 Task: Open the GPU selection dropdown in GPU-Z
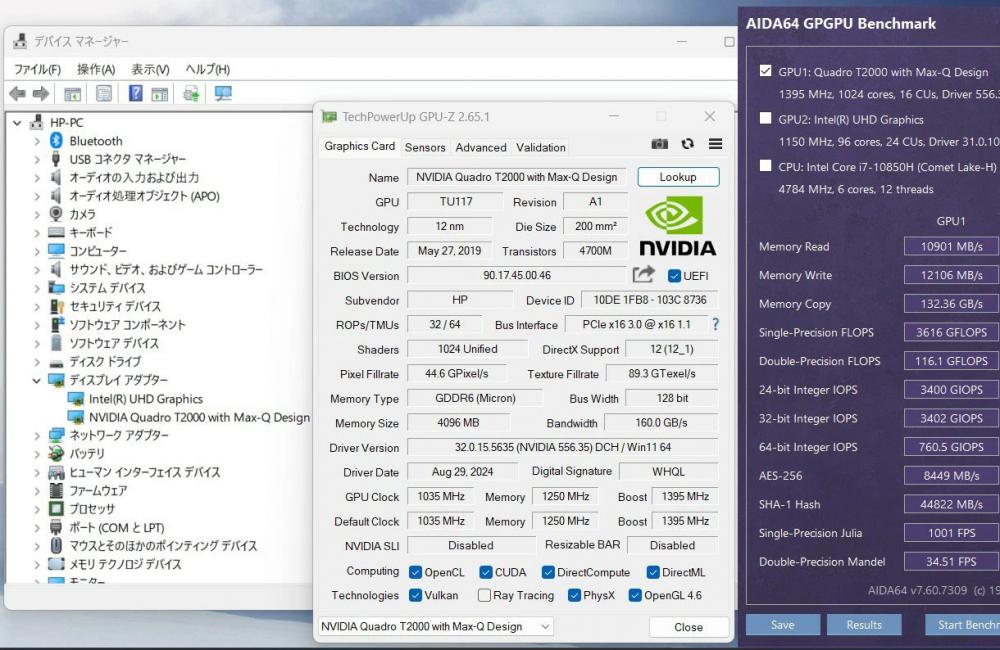coord(435,626)
